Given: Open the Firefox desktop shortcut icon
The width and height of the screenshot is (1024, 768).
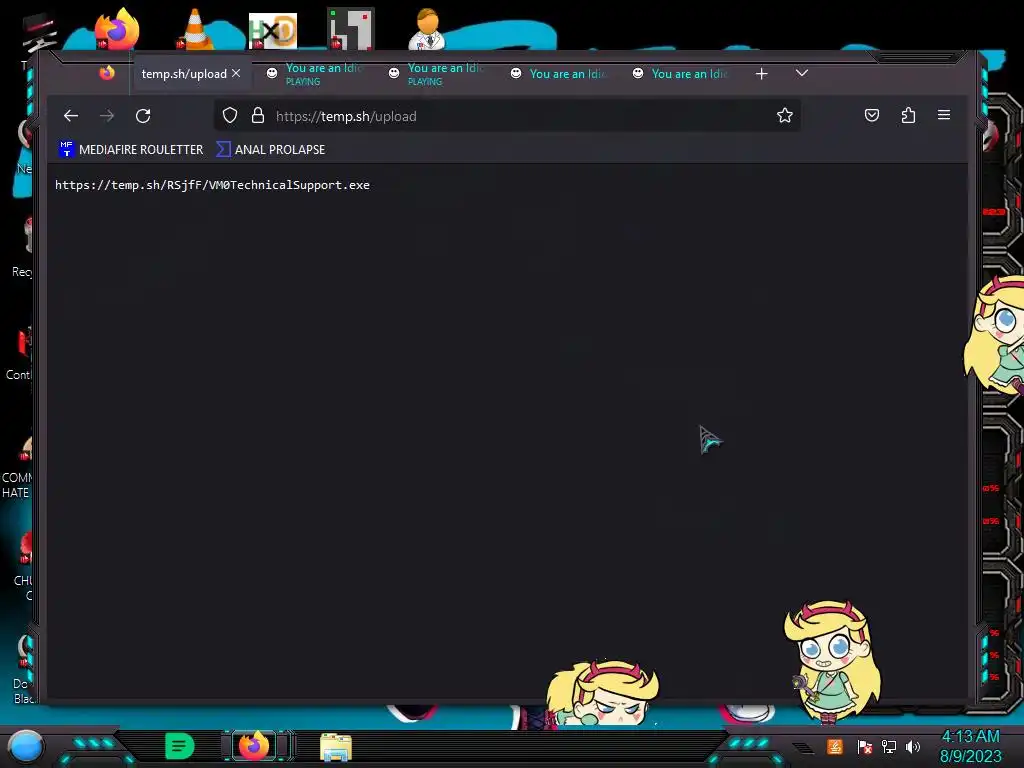Looking at the screenshot, I should 117,29.
